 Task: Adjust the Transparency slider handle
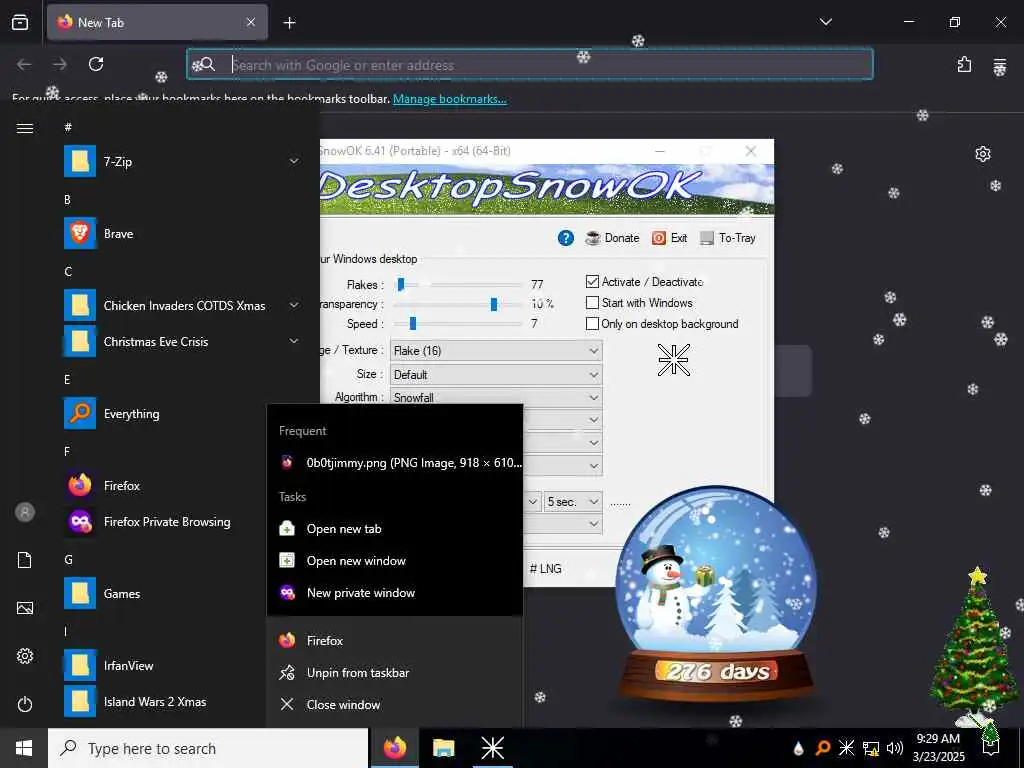coord(494,304)
